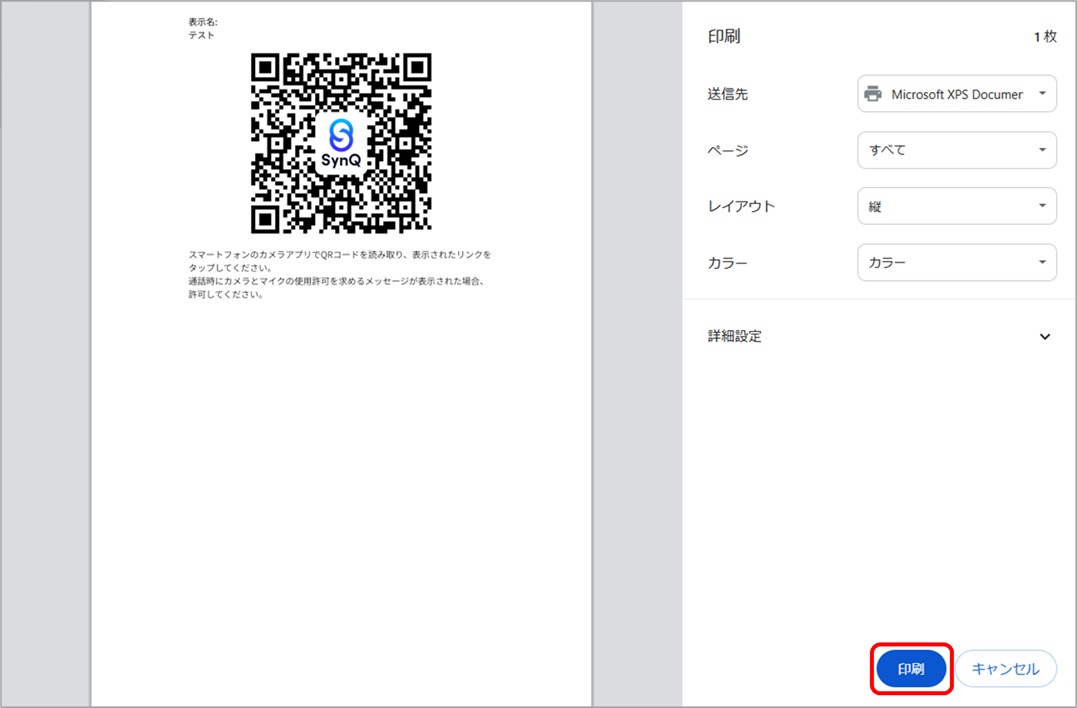The height and width of the screenshot is (708, 1077).
Task: Open the Microsoft XPS Document destination dropdown
Action: pyautogui.click(x=956, y=94)
